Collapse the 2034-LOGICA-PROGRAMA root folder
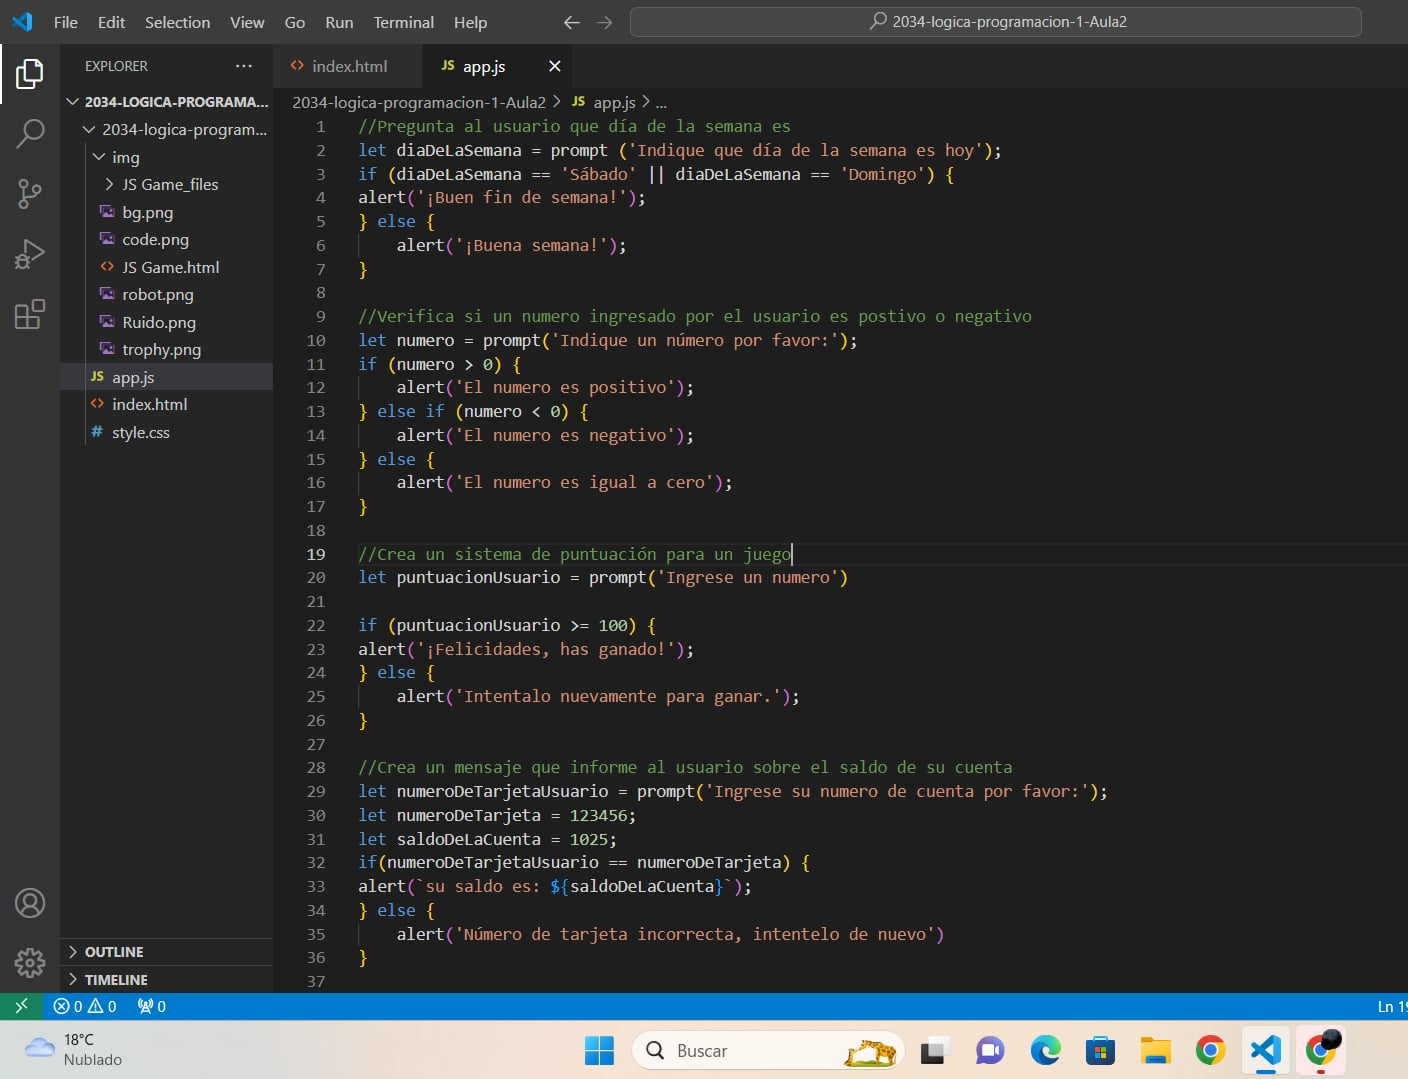 [167, 102]
